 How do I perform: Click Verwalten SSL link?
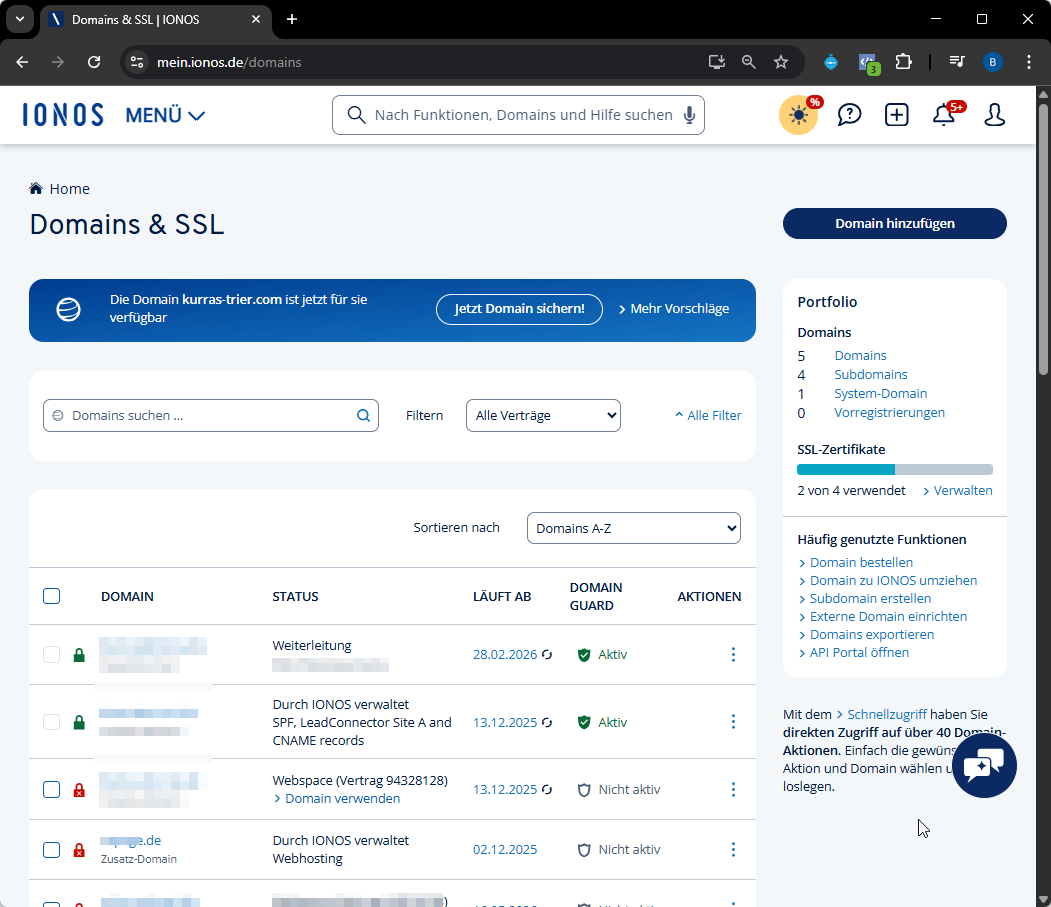pyautogui.click(x=958, y=491)
